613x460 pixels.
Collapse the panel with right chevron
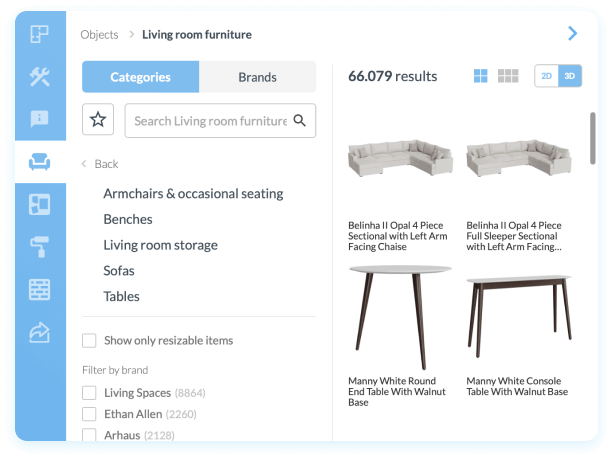pyautogui.click(x=572, y=34)
